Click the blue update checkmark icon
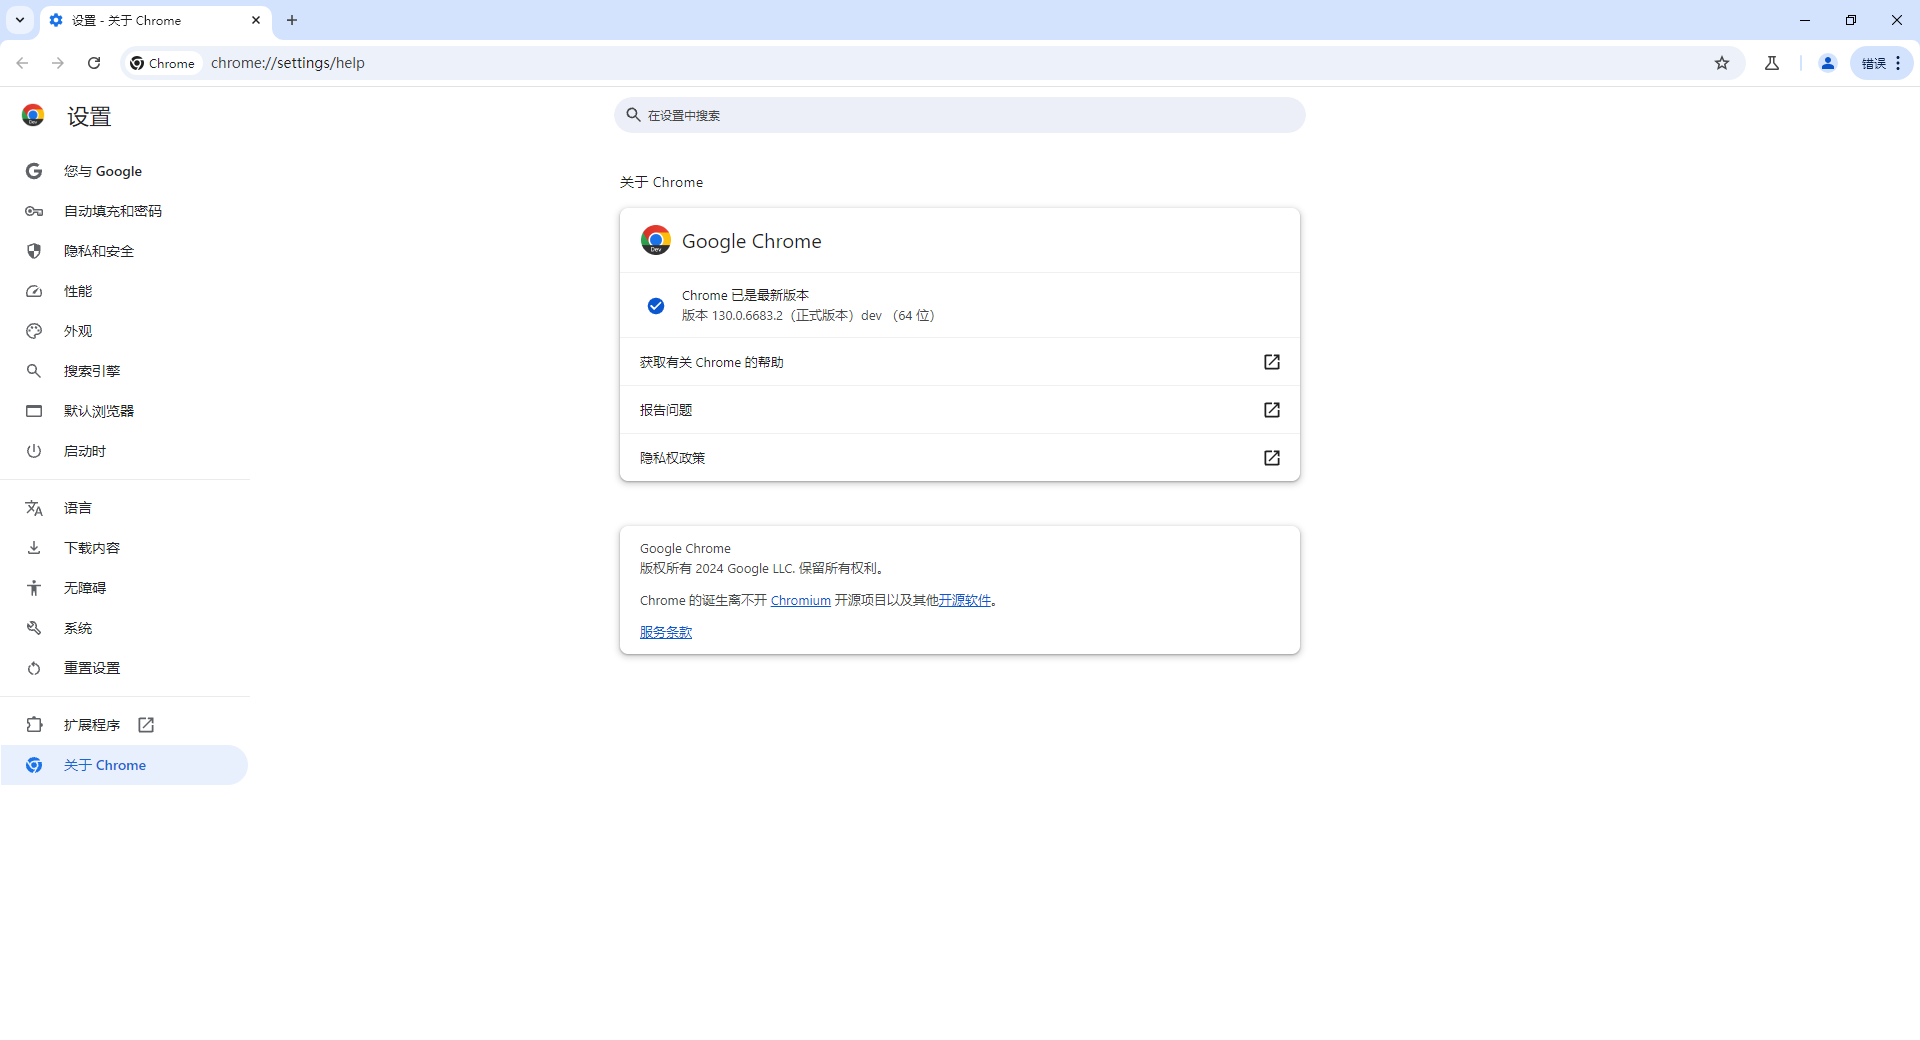The image size is (1920, 1040). pos(656,306)
